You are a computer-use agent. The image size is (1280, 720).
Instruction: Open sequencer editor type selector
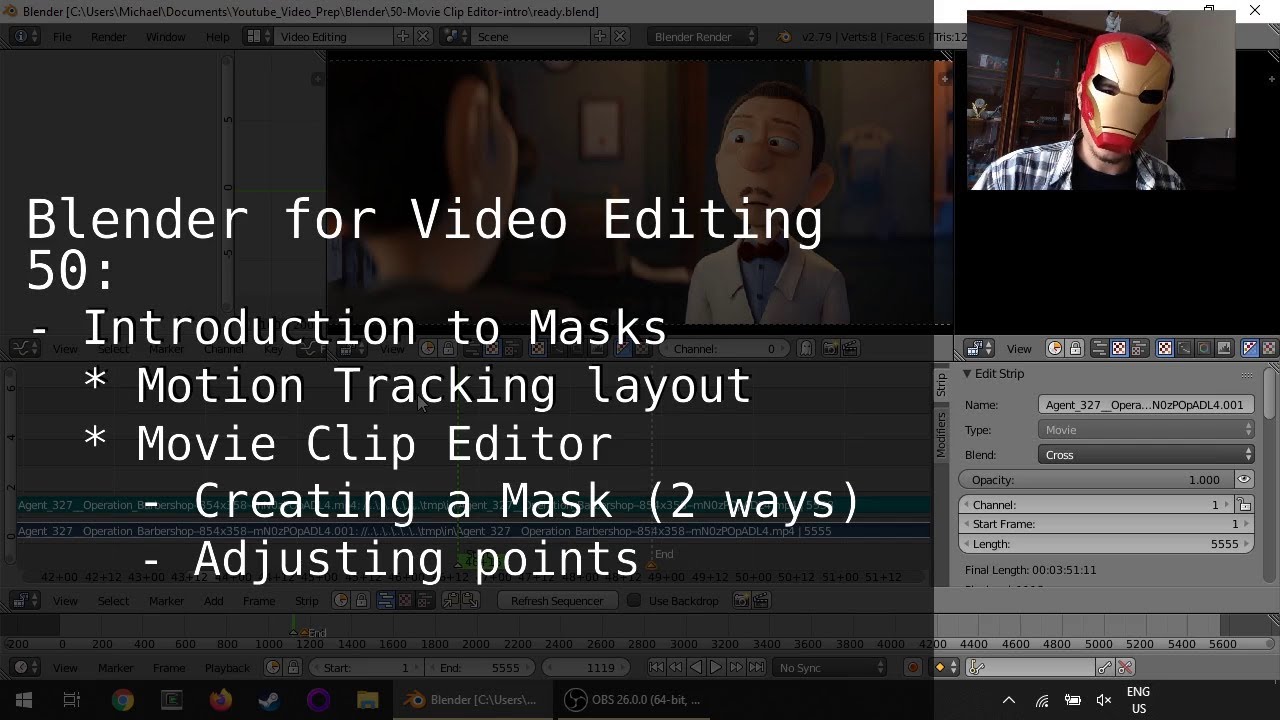coord(24,601)
